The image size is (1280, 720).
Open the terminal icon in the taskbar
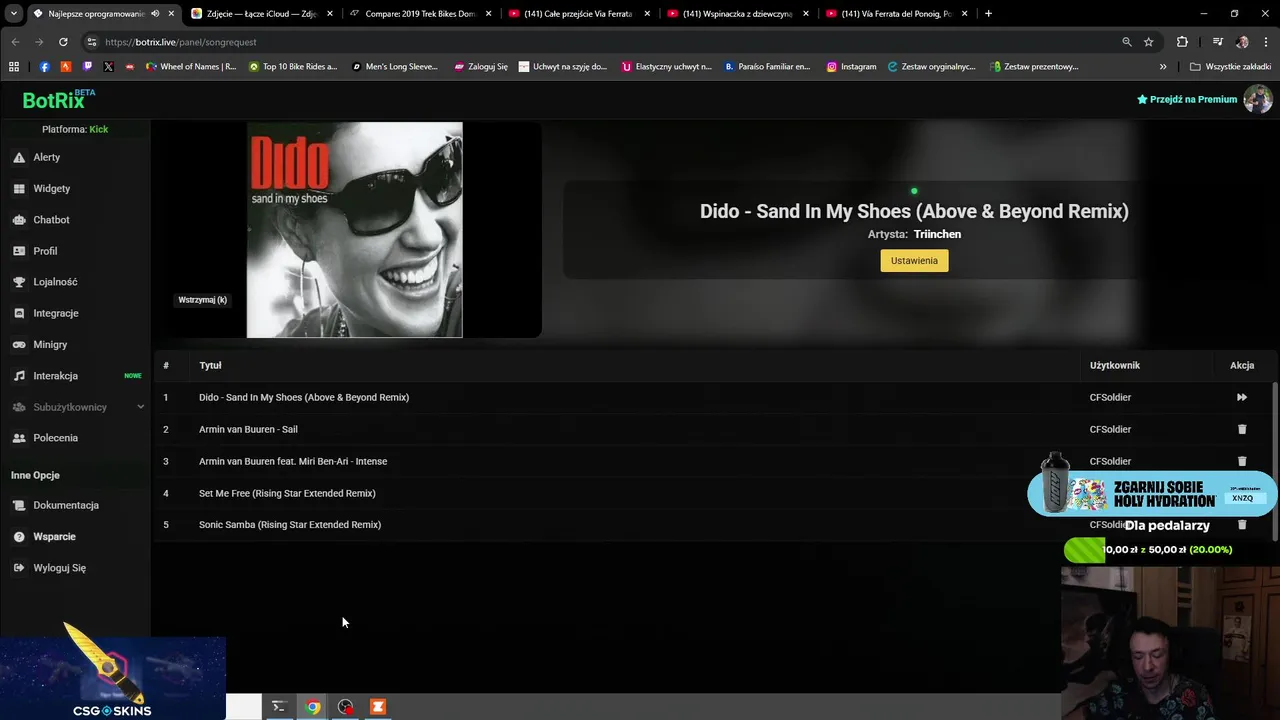coord(279,707)
